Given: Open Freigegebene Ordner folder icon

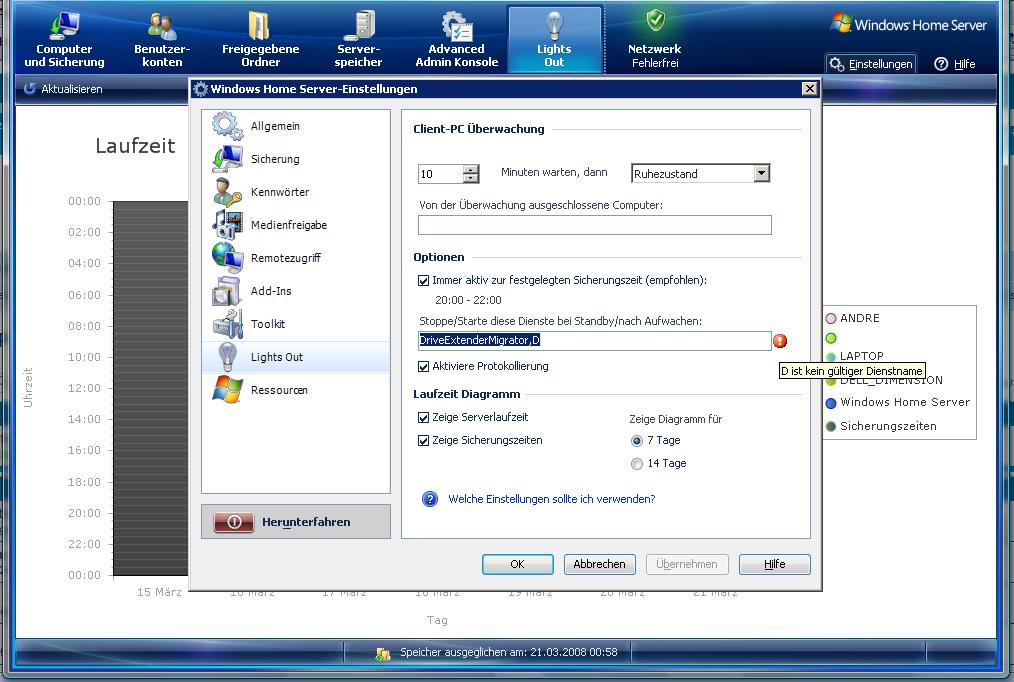Looking at the screenshot, I should pyautogui.click(x=259, y=27).
